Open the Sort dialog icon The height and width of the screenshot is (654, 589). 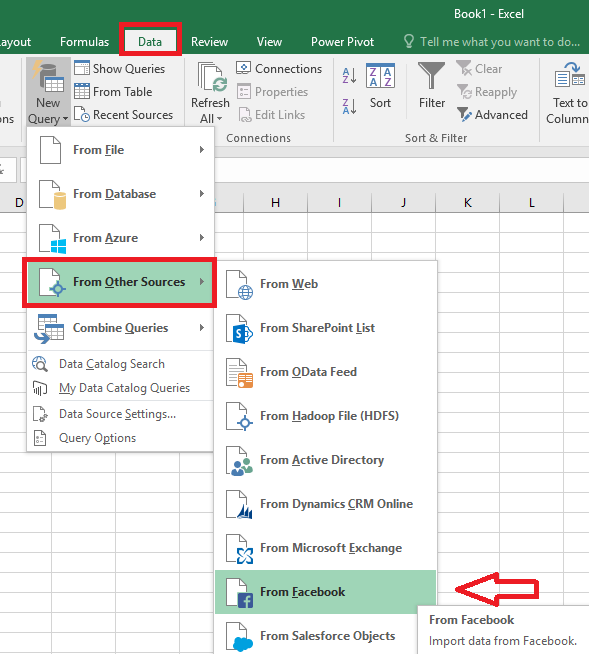[x=380, y=76]
